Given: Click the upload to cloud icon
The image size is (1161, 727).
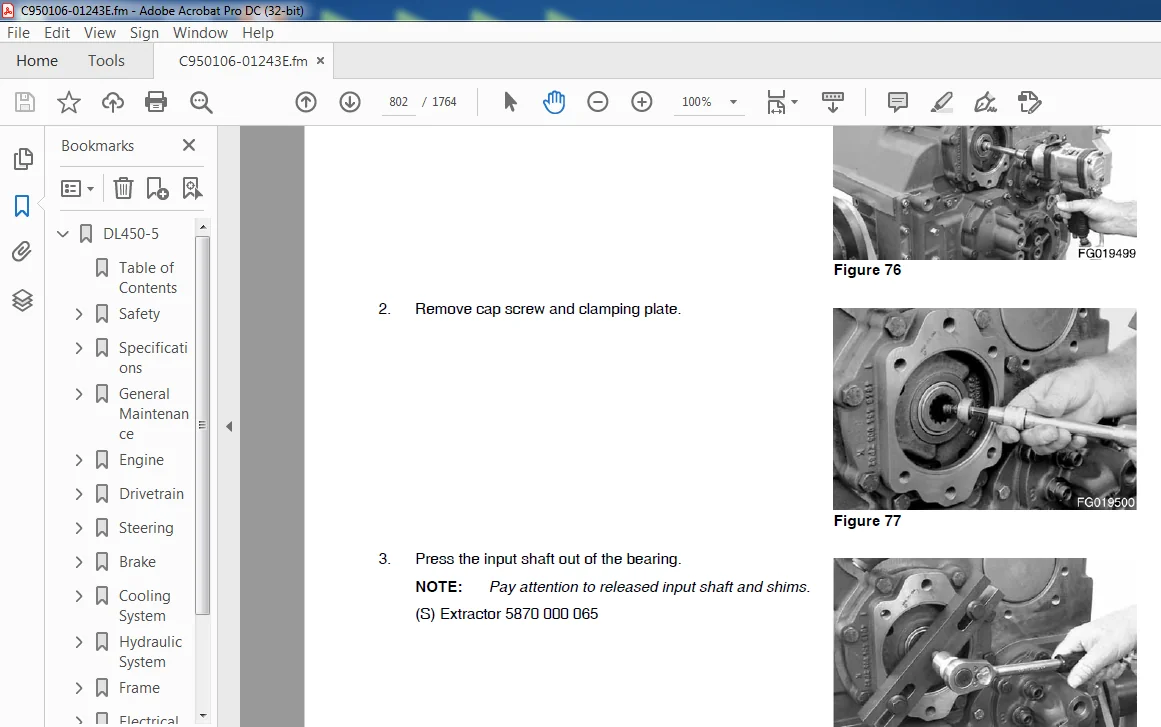Looking at the screenshot, I should point(113,101).
